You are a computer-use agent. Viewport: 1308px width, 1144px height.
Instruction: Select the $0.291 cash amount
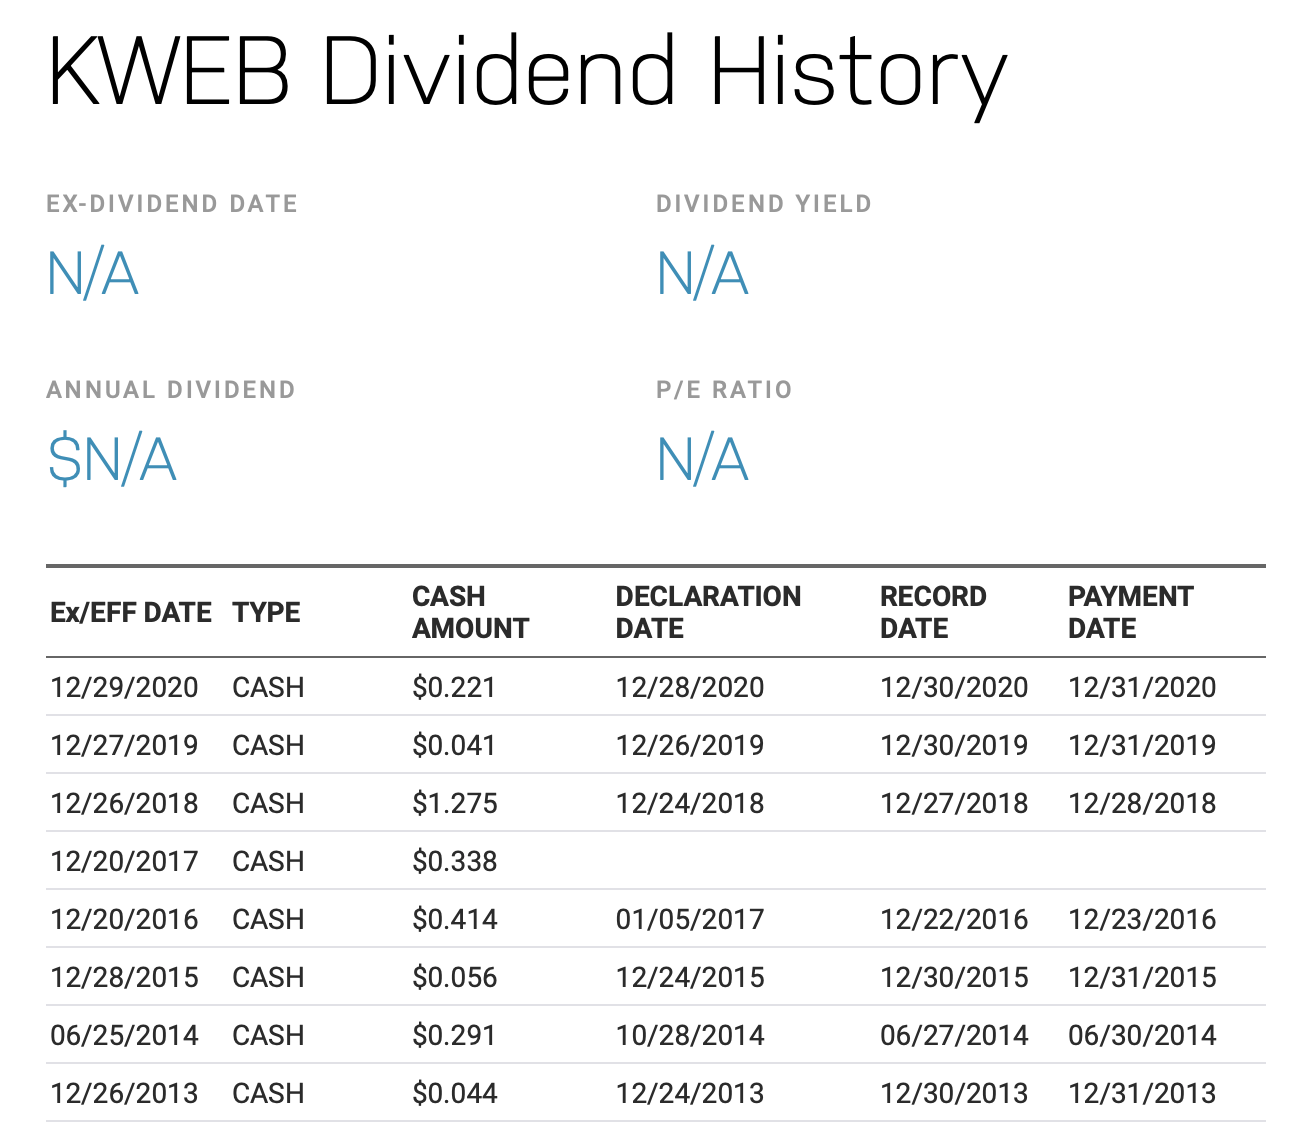click(454, 1036)
